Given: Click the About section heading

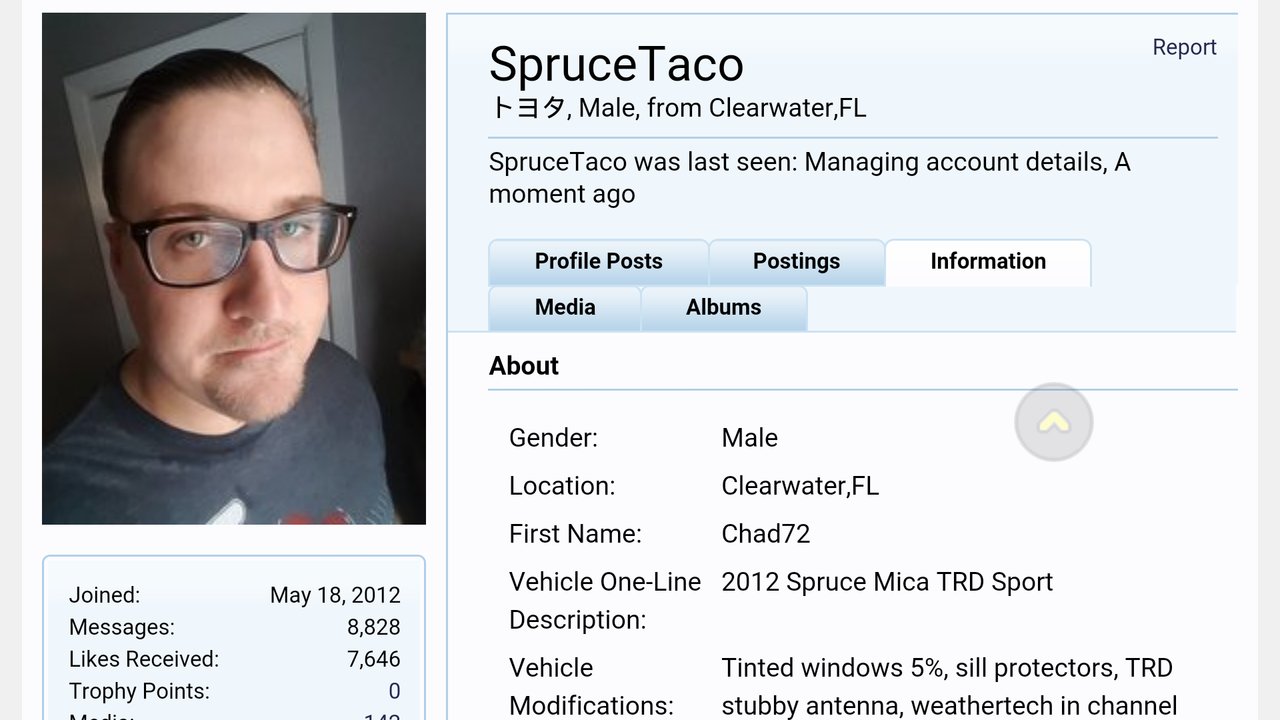Looking at the screenshot, I should click(x=524, y=366).
